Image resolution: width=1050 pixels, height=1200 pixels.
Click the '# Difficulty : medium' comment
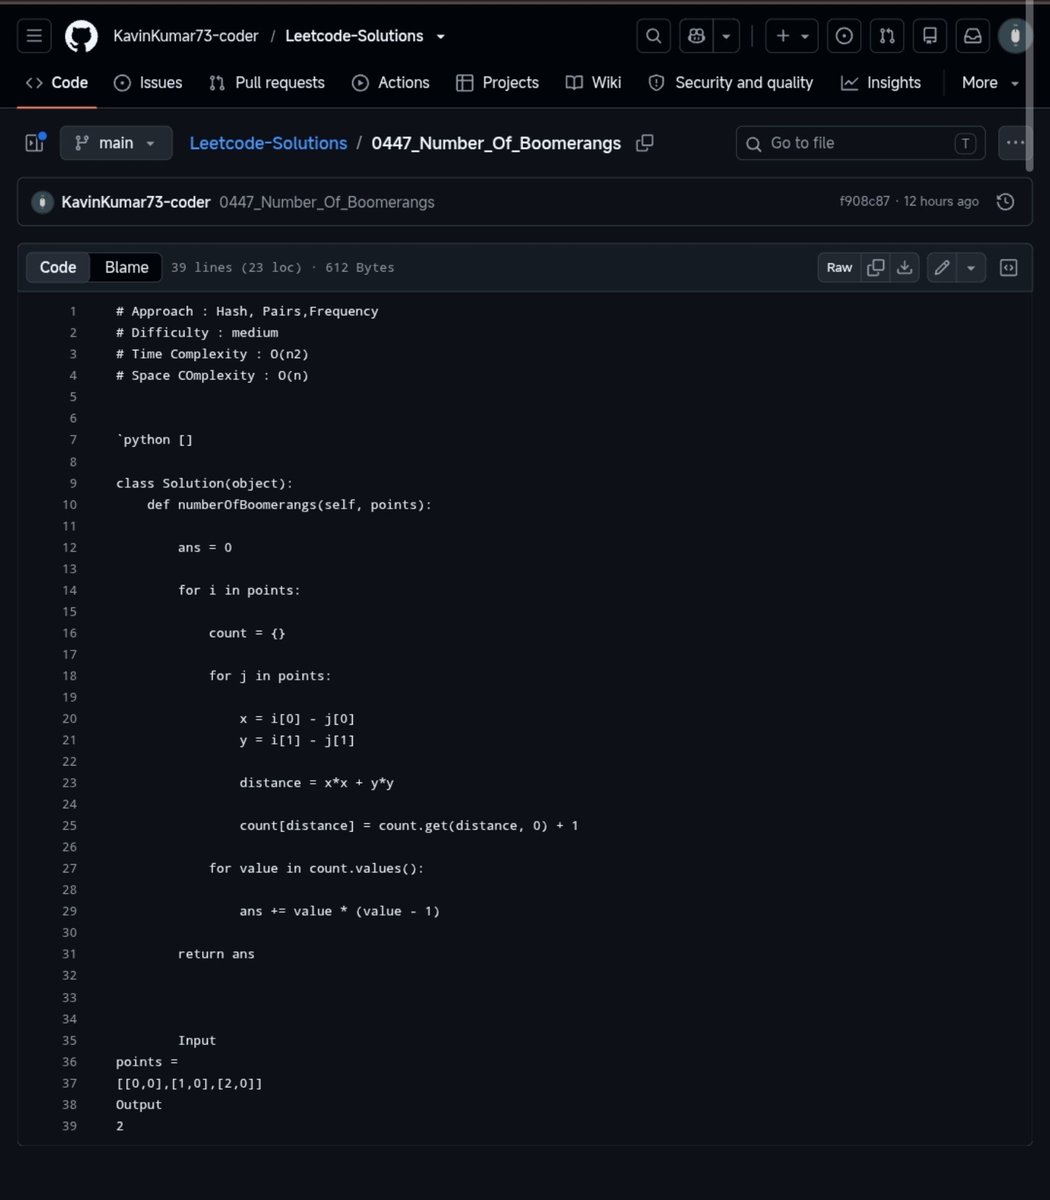[197, 333]
